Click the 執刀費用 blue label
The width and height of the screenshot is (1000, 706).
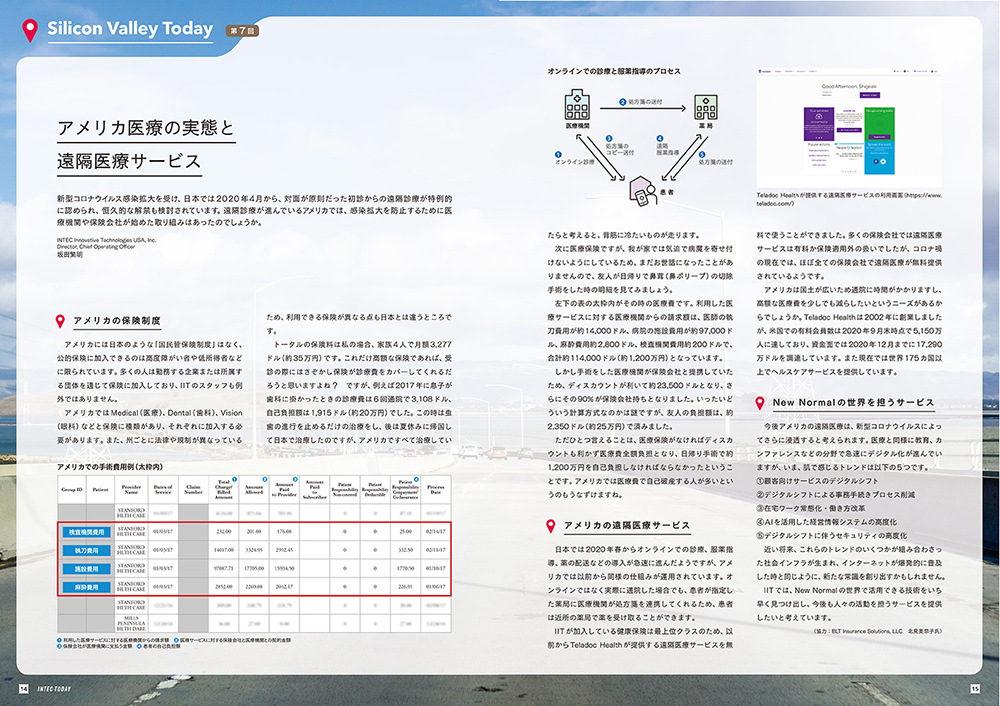coord(86,550)
